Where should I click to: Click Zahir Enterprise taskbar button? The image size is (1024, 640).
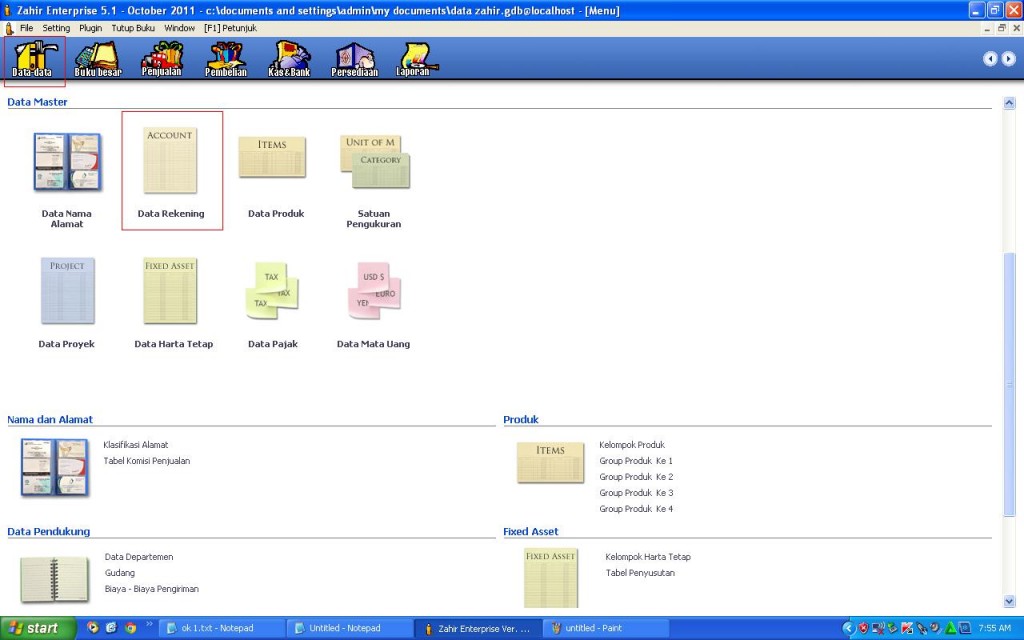[477, 628]
